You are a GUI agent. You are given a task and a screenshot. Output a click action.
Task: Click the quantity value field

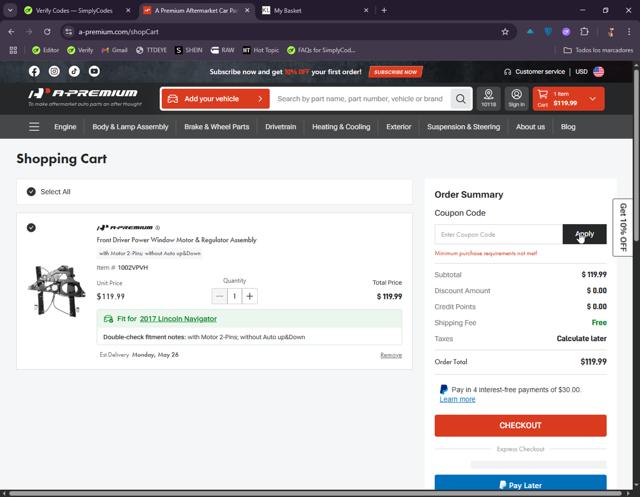(x=235, y=296)
